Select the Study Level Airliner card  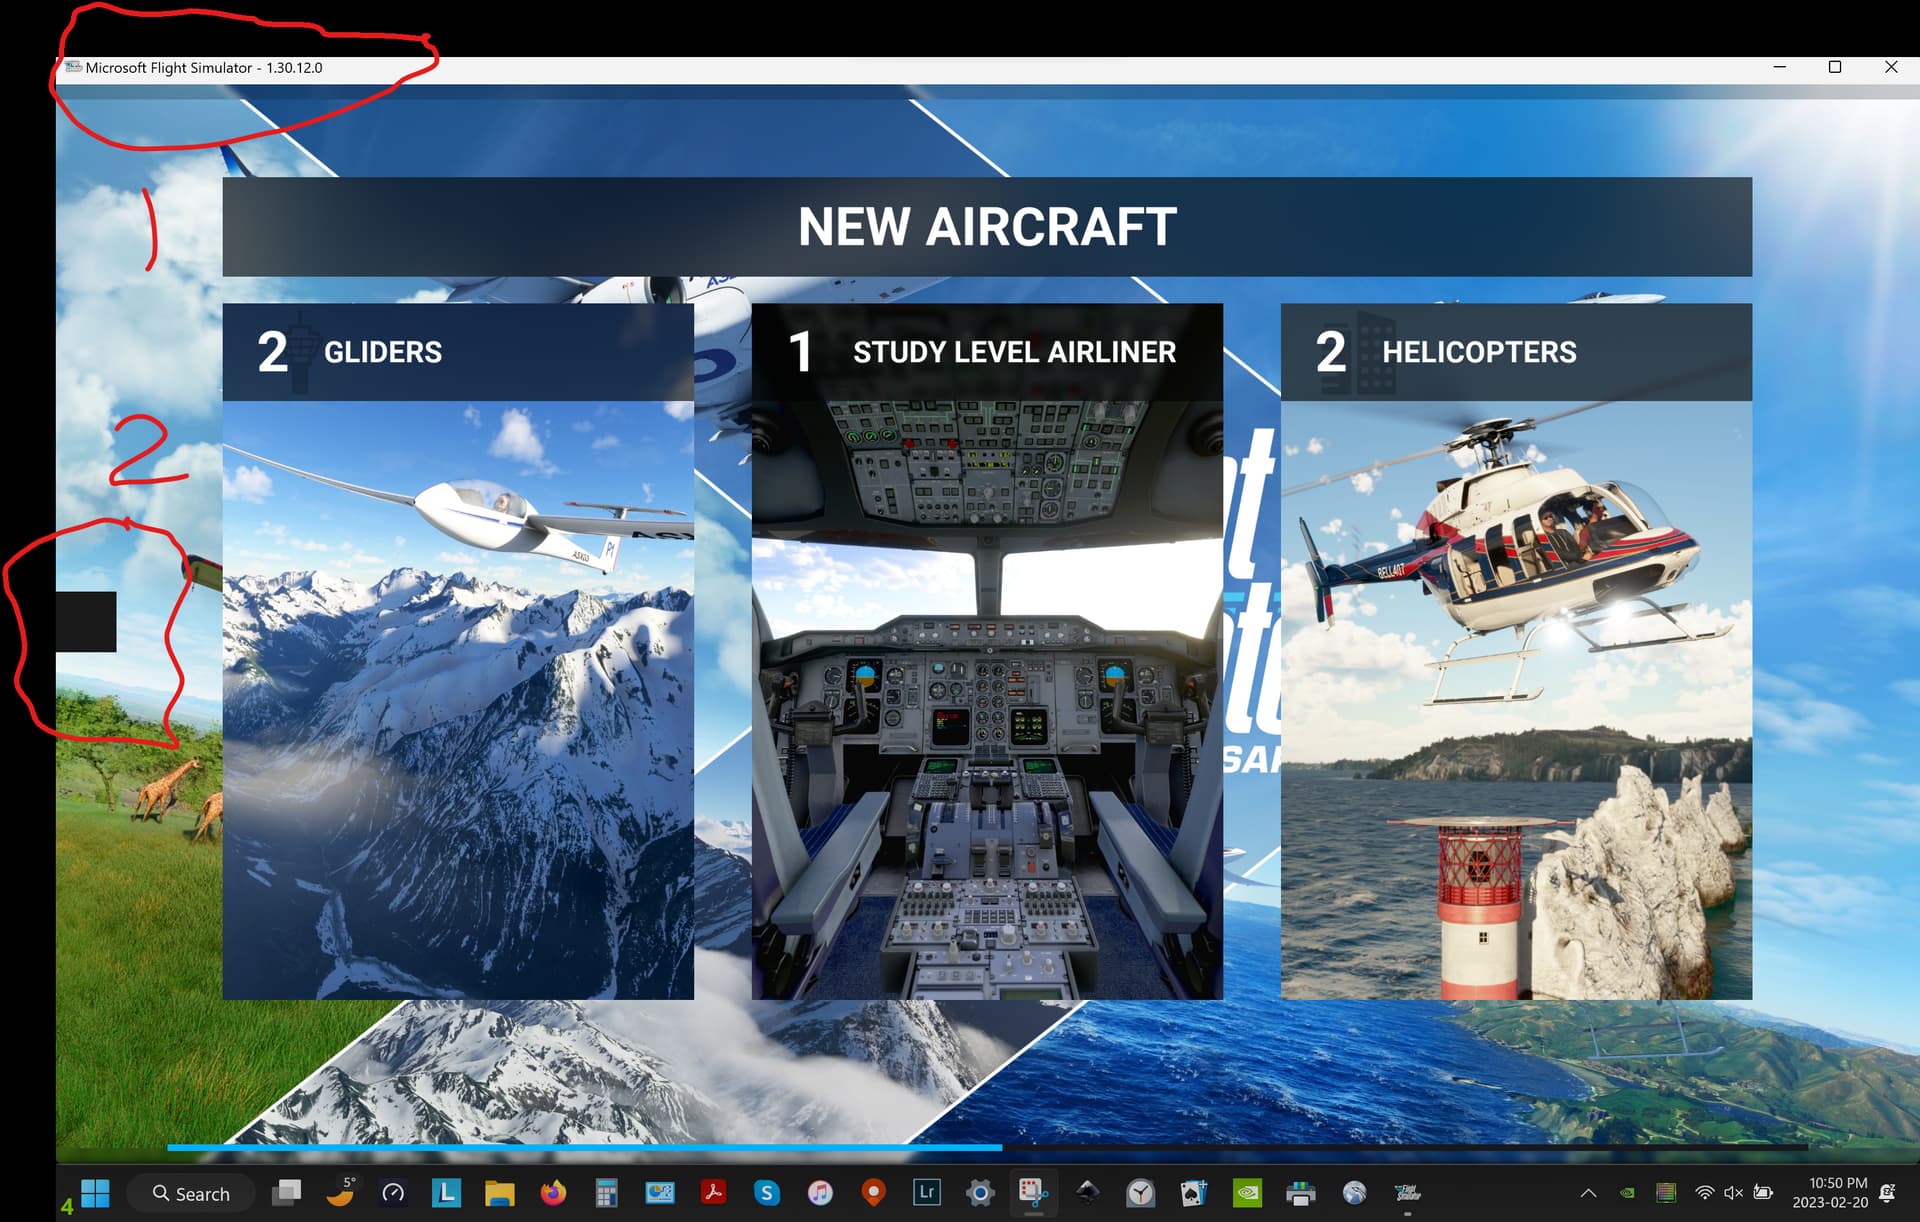coord(987,651)
